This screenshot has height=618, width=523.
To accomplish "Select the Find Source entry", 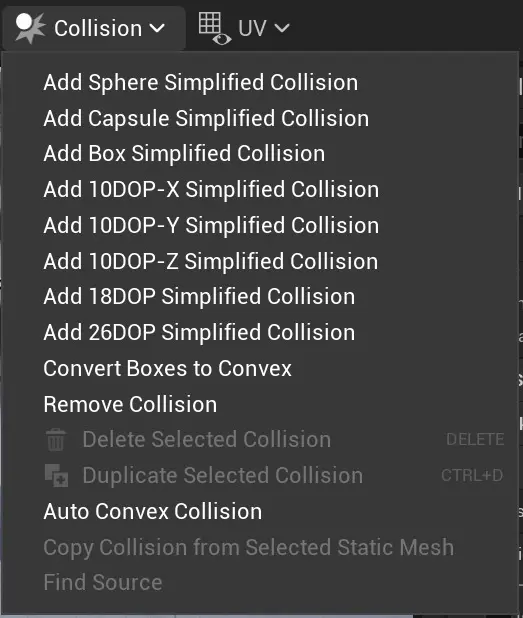I will click(103, 583).
